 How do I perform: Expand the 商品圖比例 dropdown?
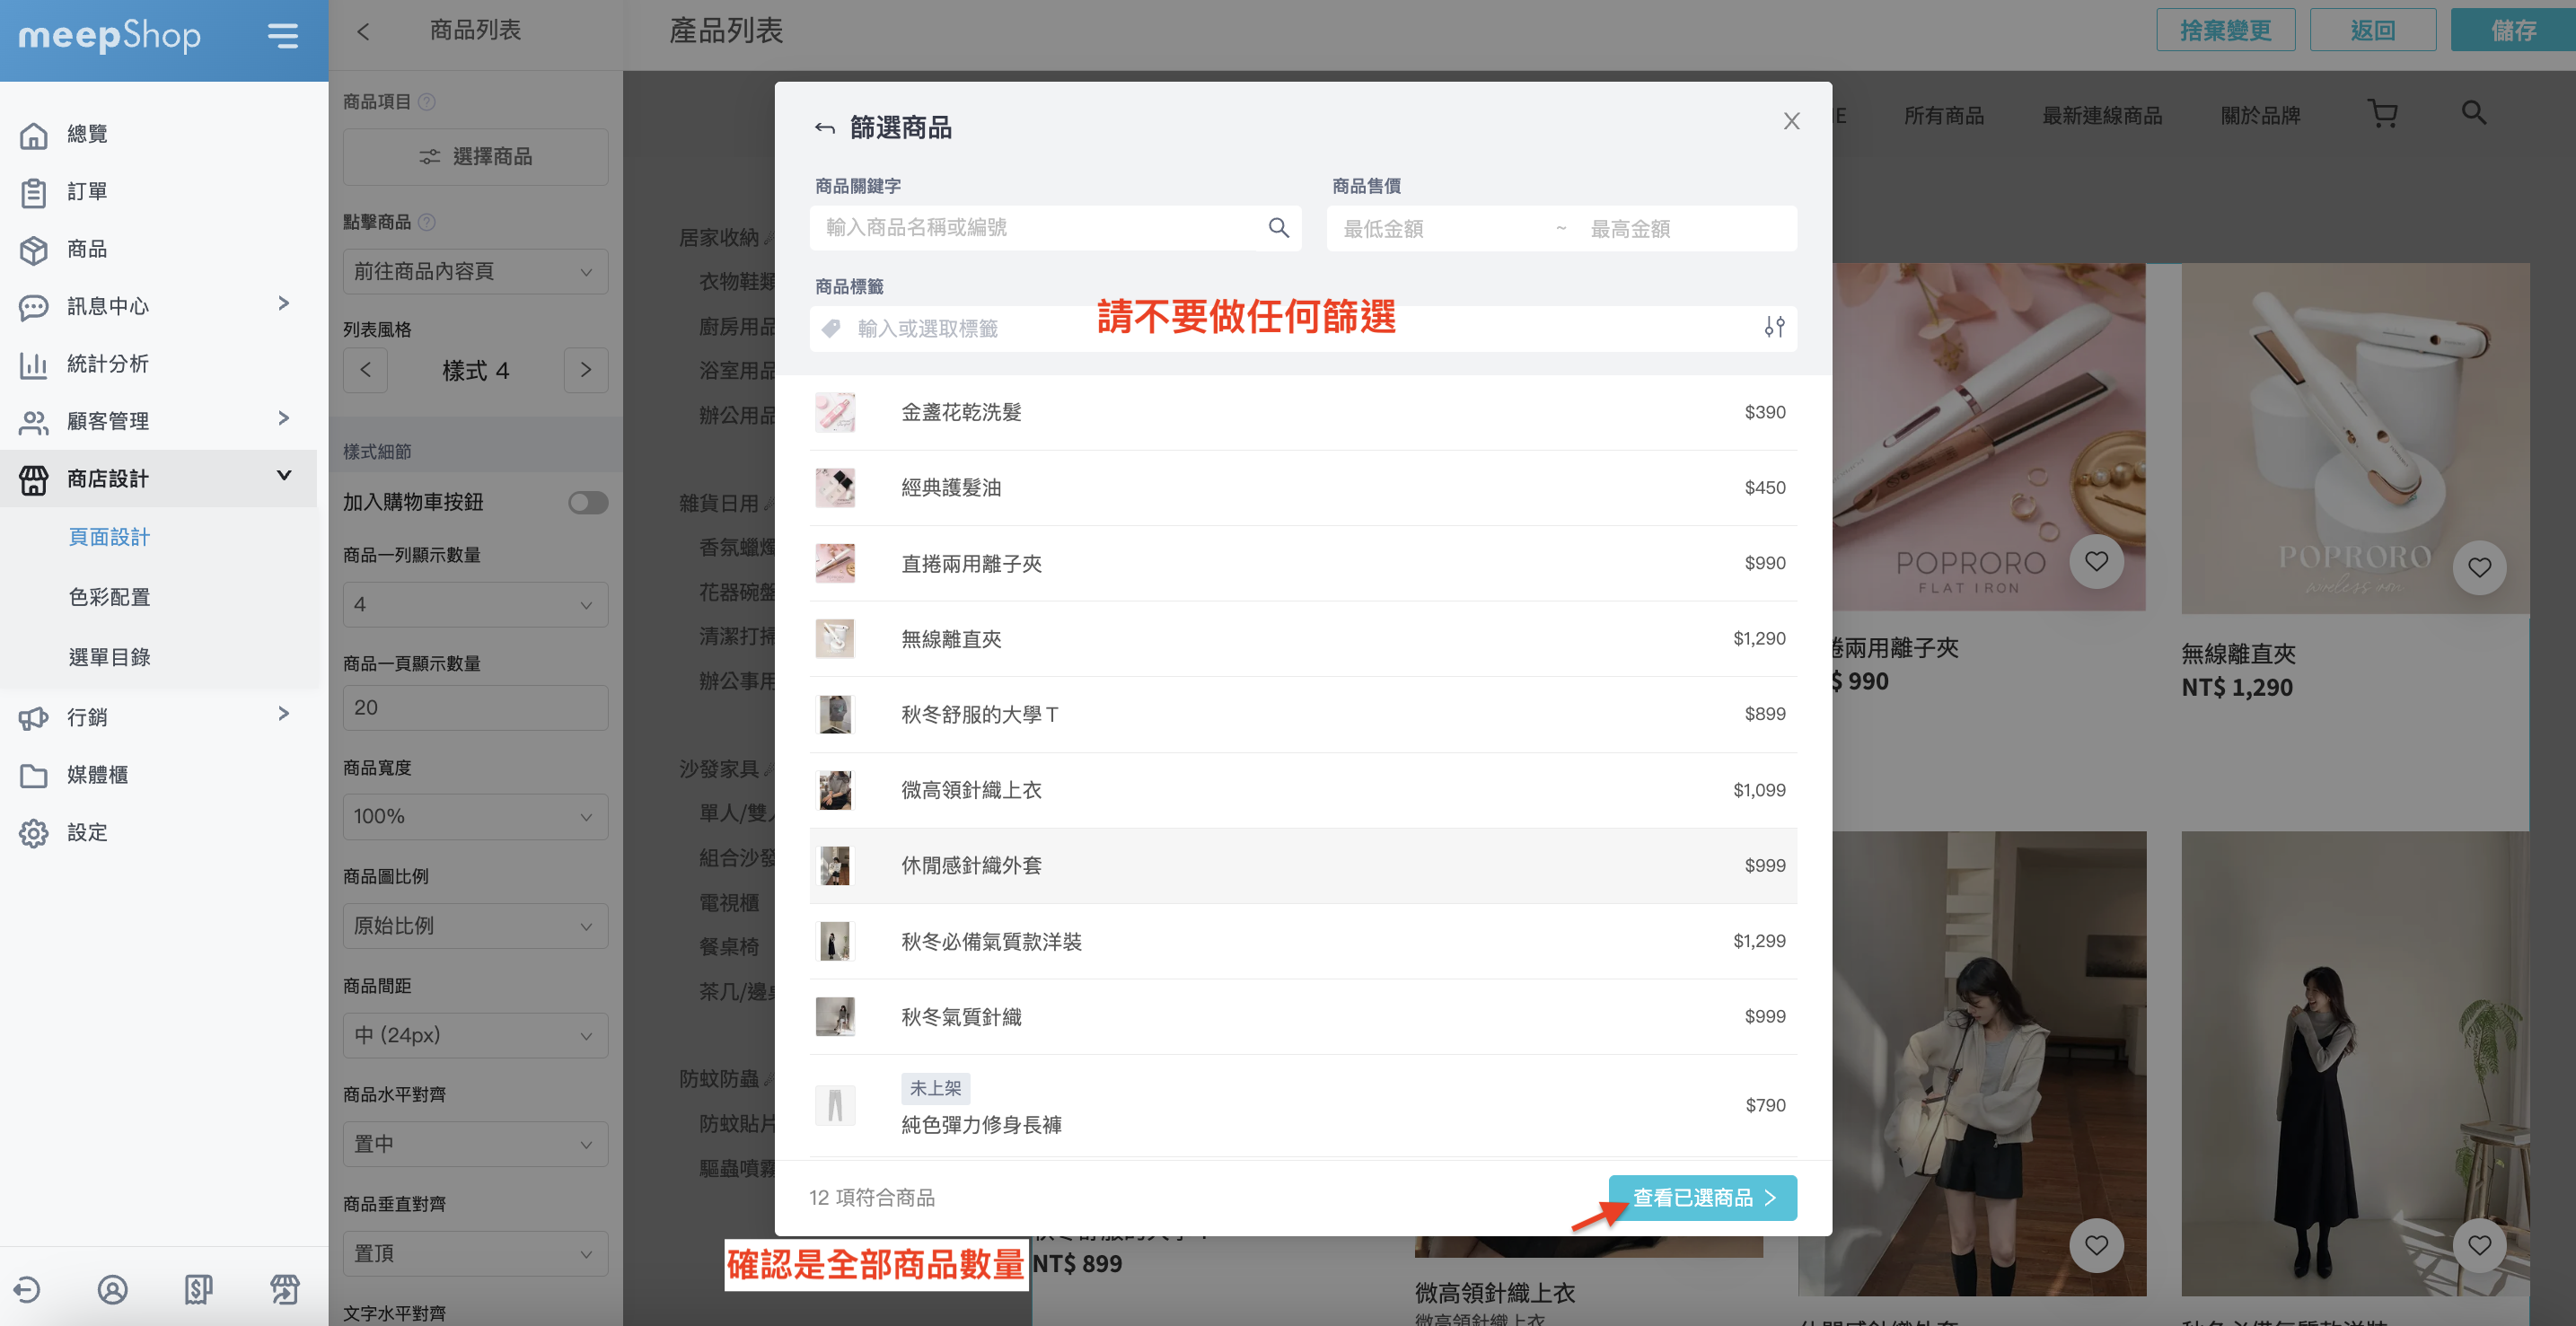pos(475,926)
